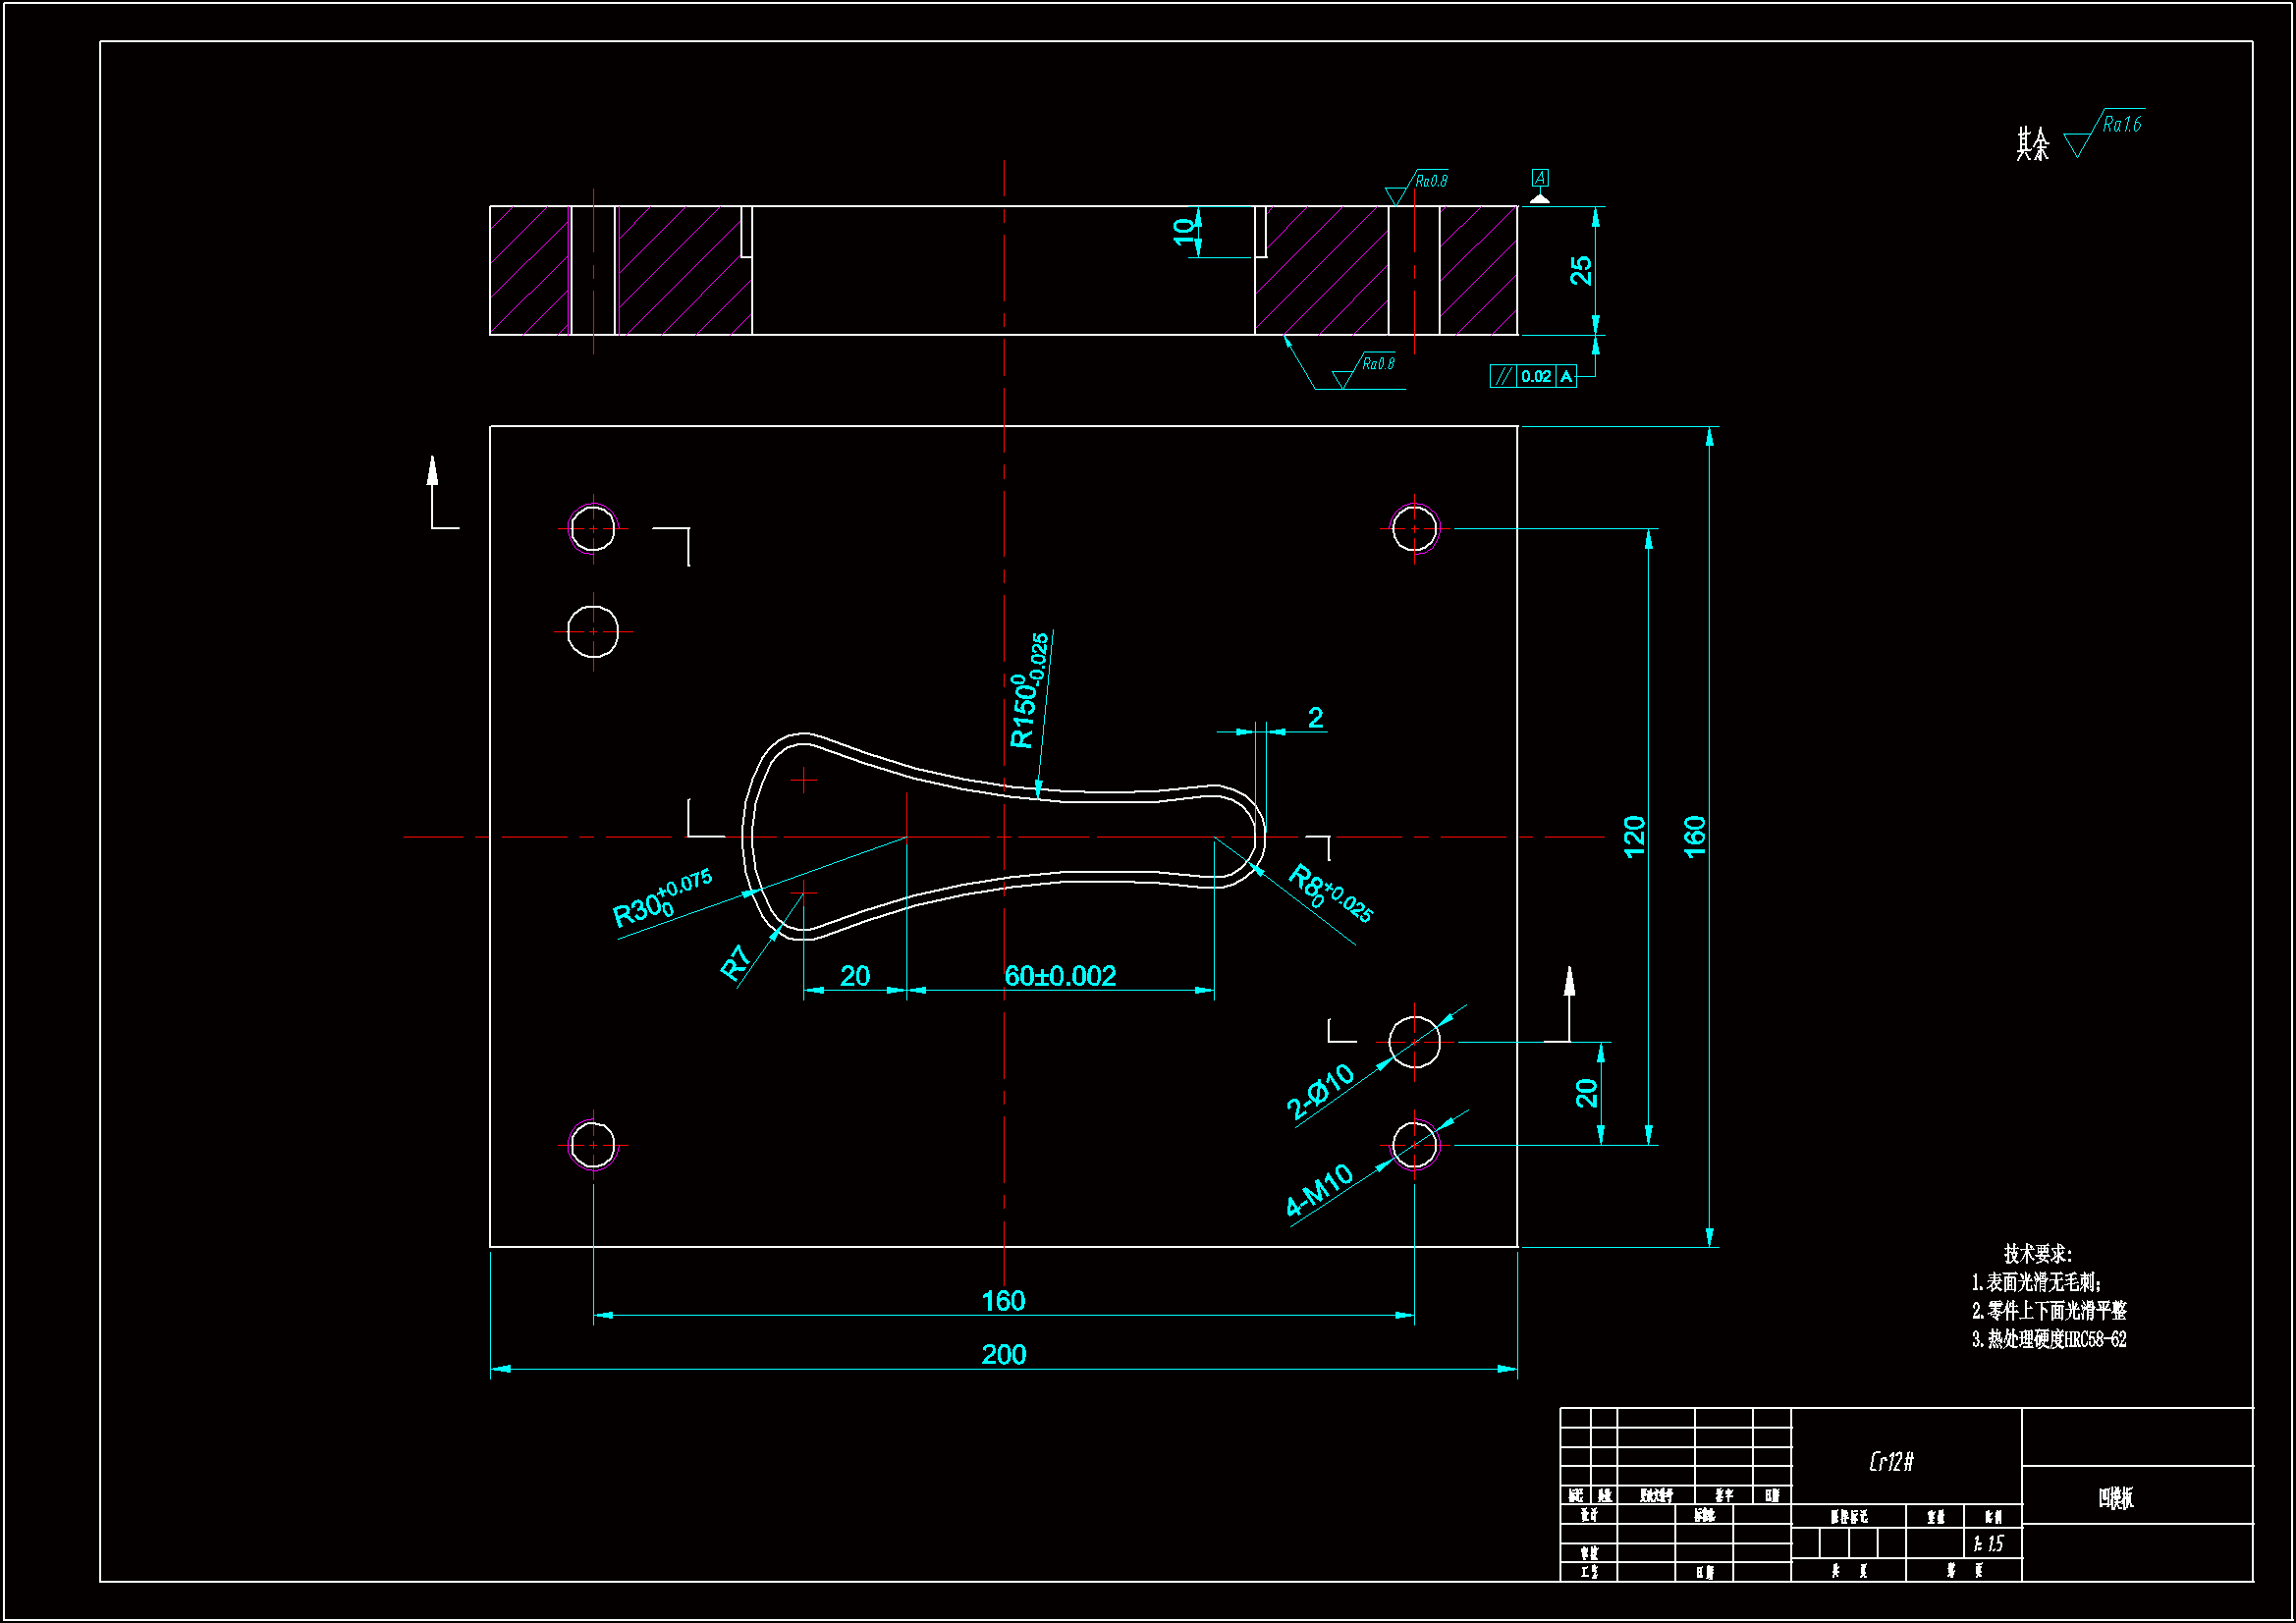Image resolution: width=2296 pixels, height=1623 pixels.
Task: Select the 200 overall width dimension text
Action: [x=1003, y=1355]
